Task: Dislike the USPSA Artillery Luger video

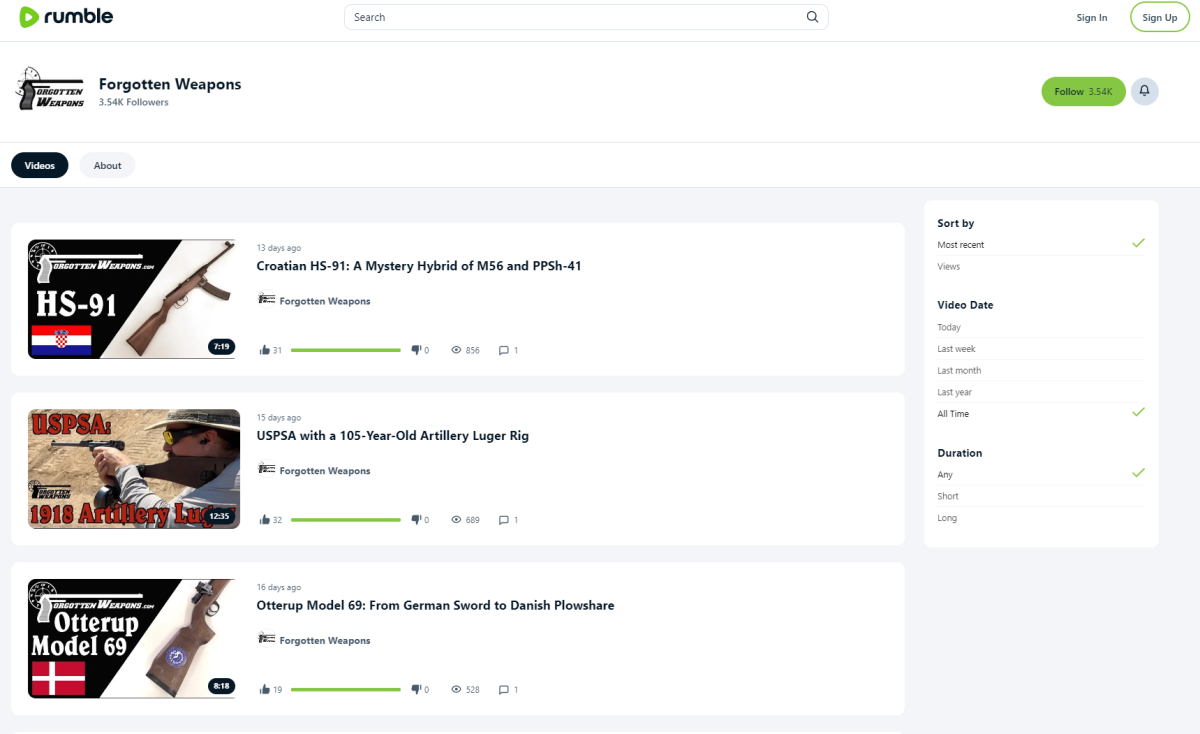Action: [416, 520]
